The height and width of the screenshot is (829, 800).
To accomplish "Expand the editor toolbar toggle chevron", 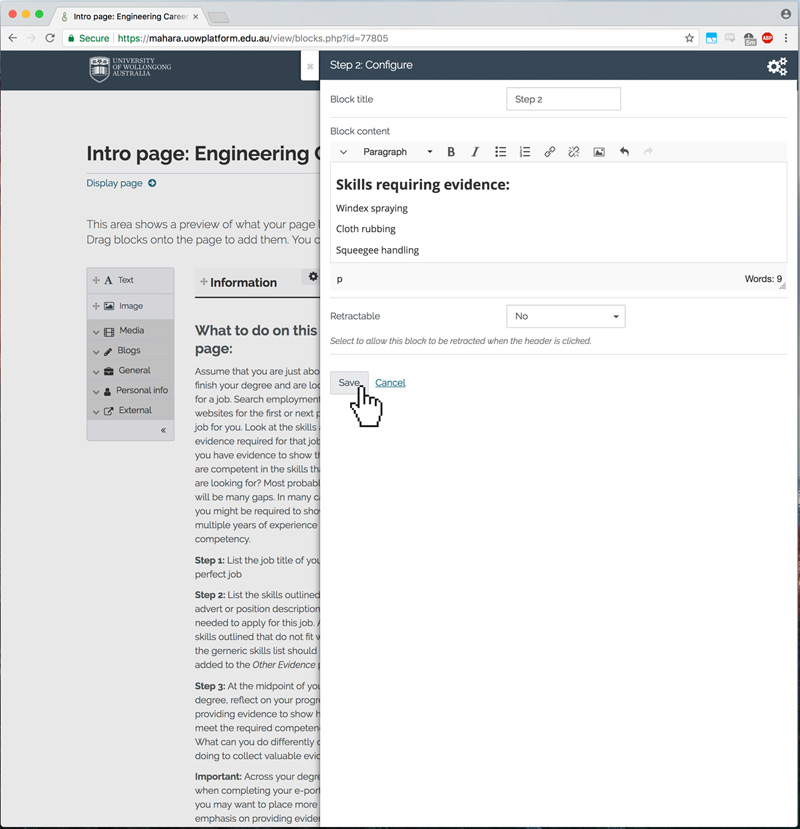I will coord(343,152).
